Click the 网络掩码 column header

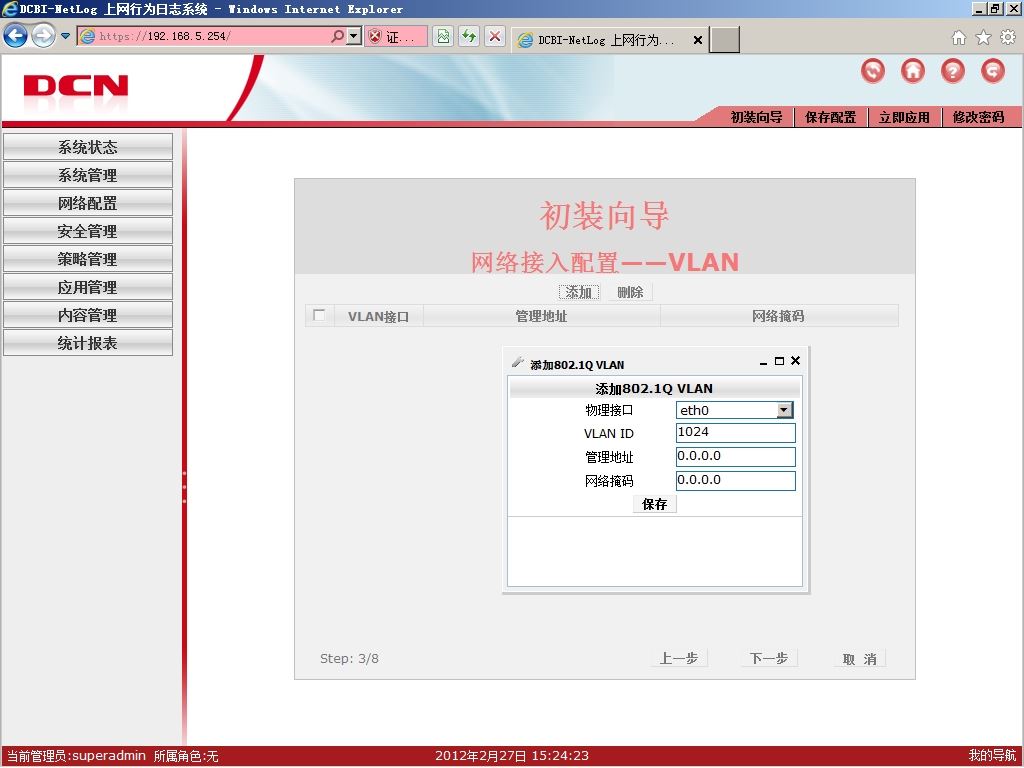[778, 316]
